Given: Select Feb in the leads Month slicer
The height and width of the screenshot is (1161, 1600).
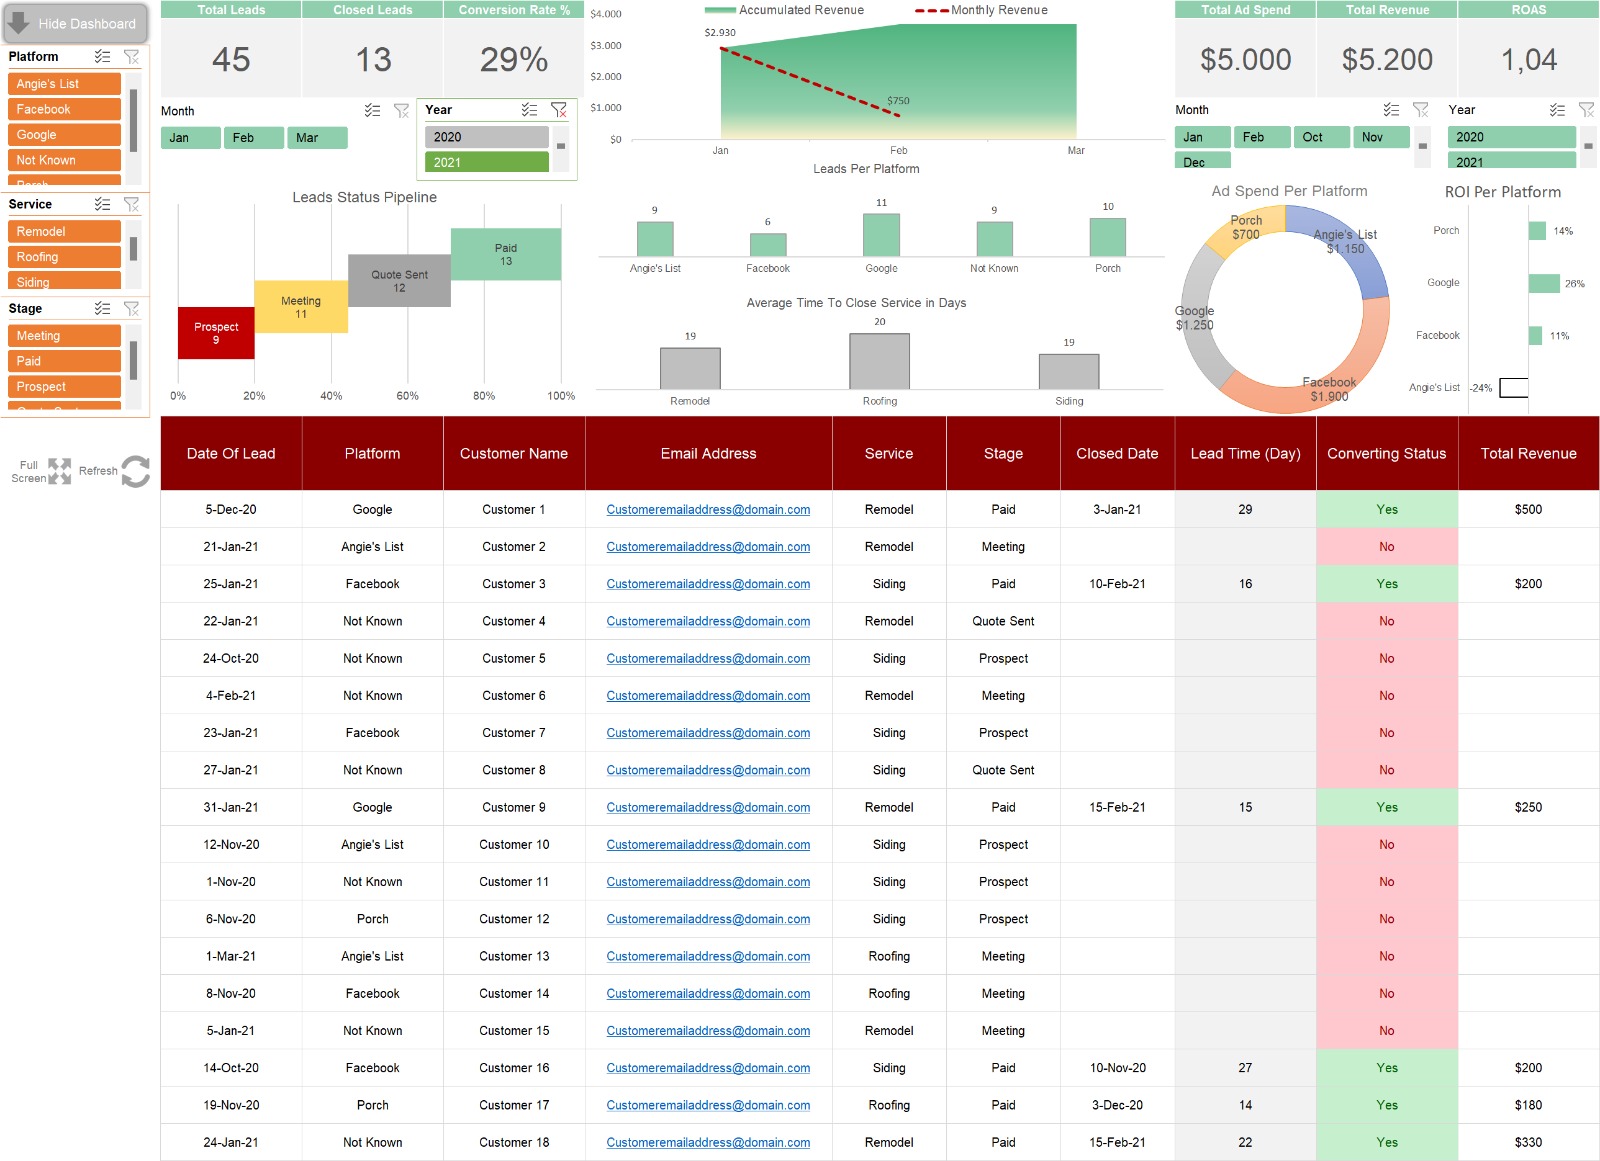Looking at the screenshot, I should pos(254,138).
